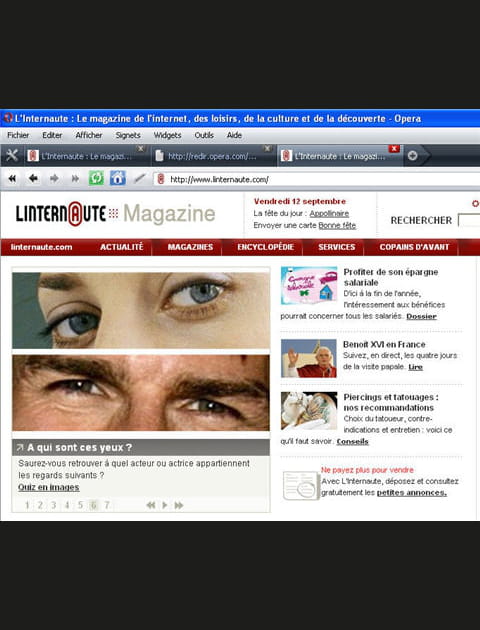
Task: Open home page via house icon
Action: (x=118, y=178)
